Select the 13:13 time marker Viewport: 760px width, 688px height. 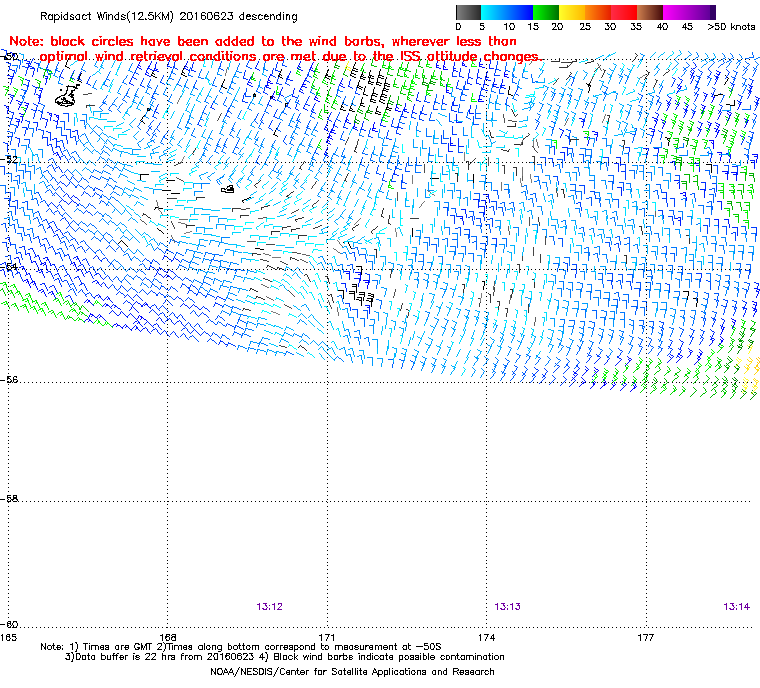coord(507,607)
